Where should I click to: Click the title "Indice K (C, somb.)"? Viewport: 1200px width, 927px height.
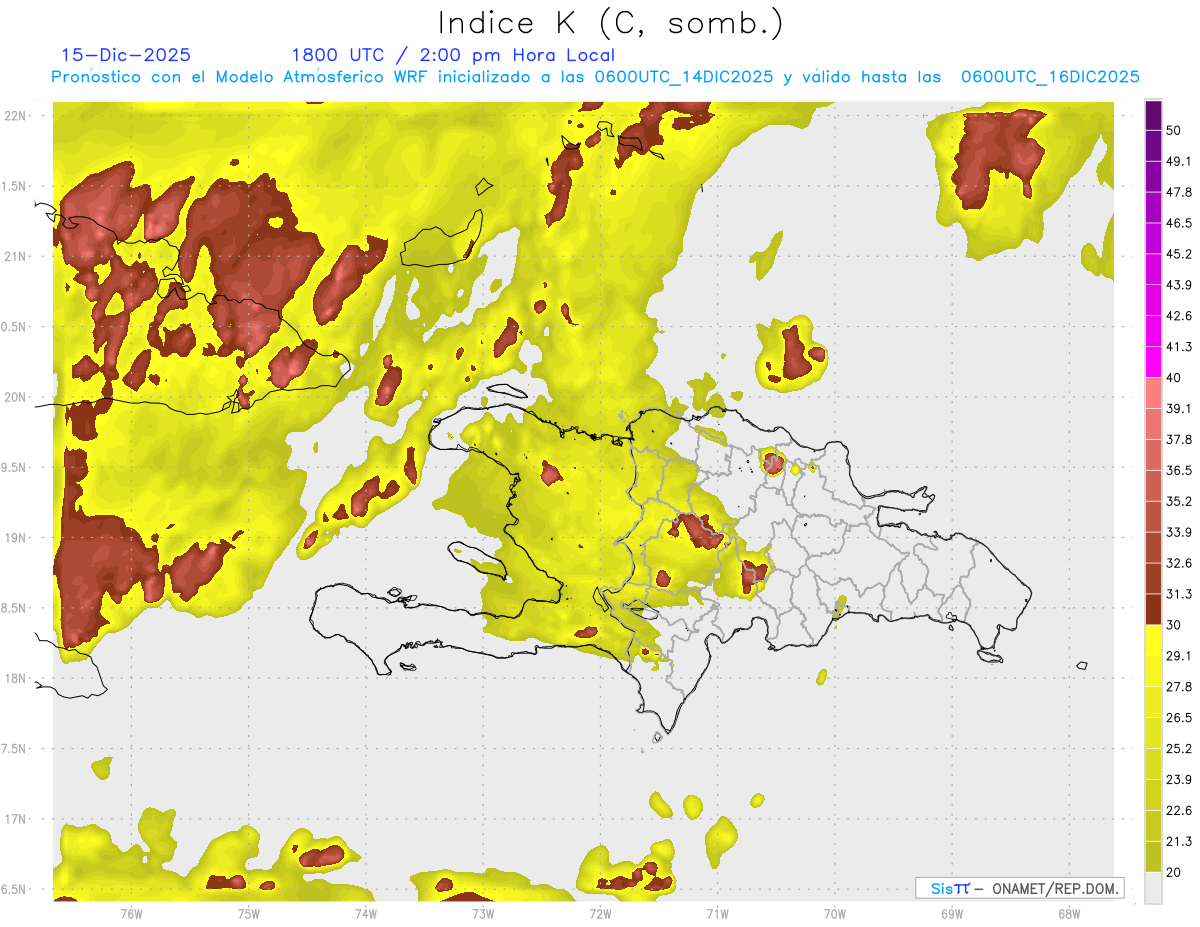coord(611,23)
